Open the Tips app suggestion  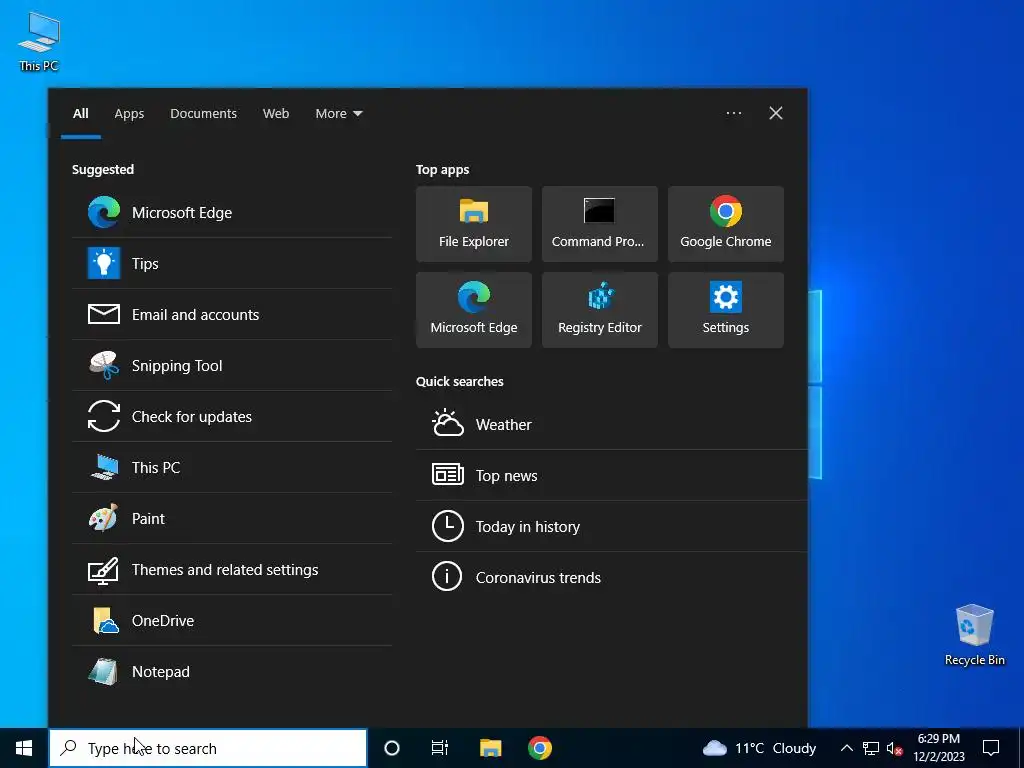tap(232, 263)
